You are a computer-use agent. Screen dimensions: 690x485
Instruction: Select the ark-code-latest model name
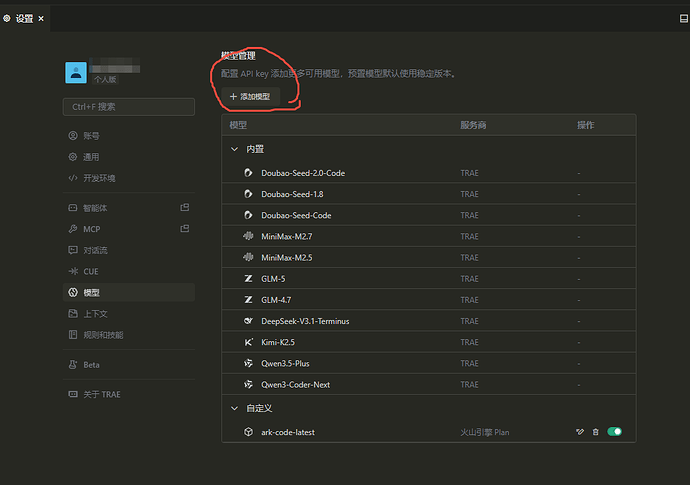coord(288,432)
